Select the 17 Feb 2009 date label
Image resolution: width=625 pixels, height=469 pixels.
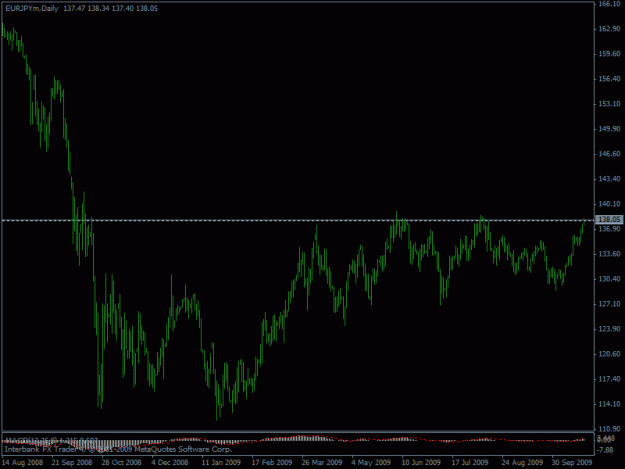(x=272, y=463)
